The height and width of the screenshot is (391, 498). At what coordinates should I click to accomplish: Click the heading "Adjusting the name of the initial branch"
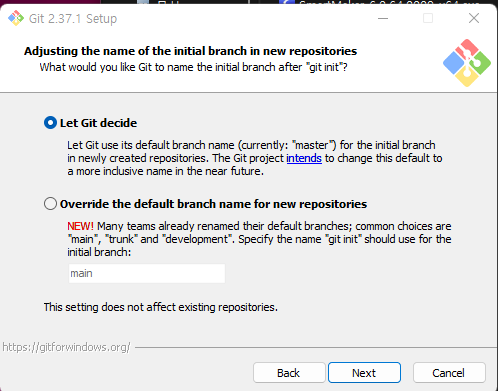tap(190, 51)
